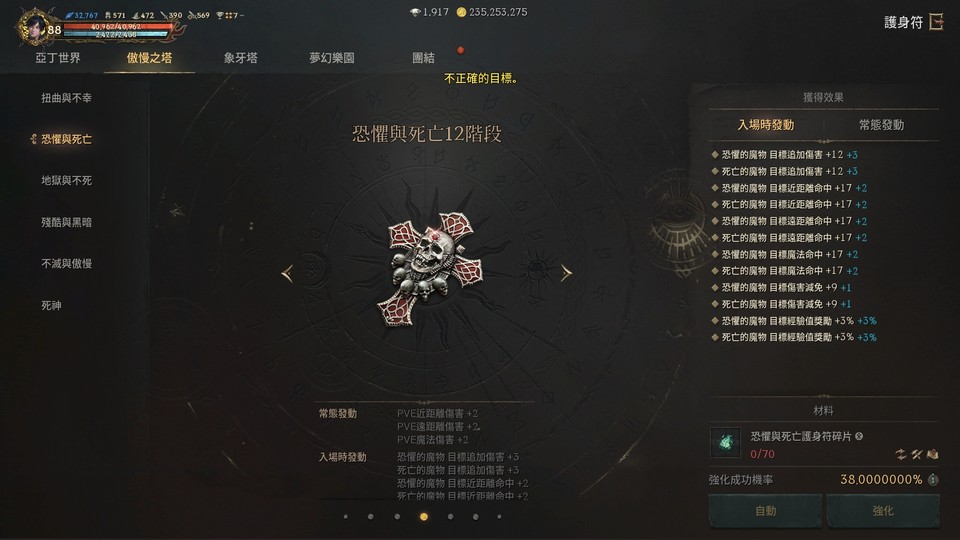This screenshot has width=960, height=540.
Task: Open the player portrait avatar
Action: pyautogui.click(x=34, y=28)
